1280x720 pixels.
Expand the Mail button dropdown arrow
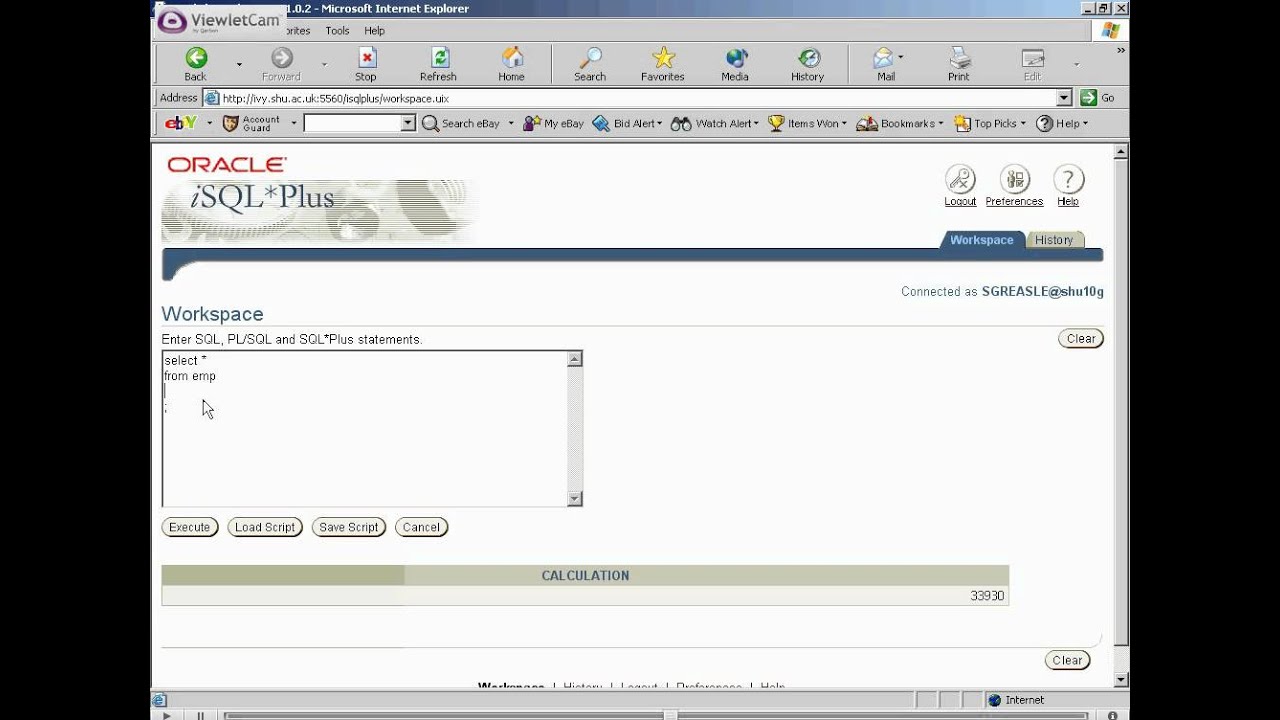901,57
